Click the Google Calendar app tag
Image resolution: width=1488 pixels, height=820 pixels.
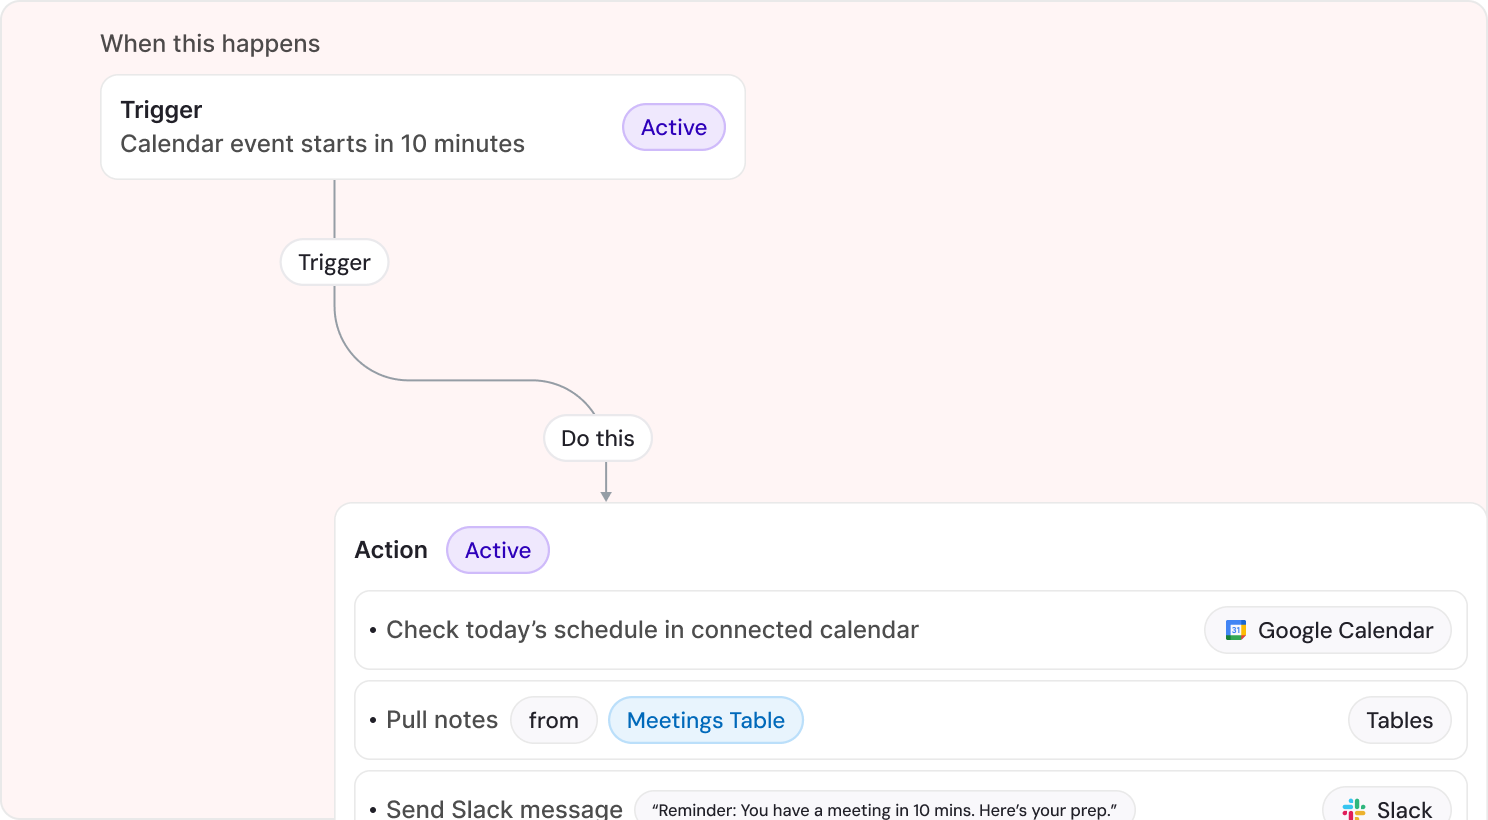tap(1328, 630)
